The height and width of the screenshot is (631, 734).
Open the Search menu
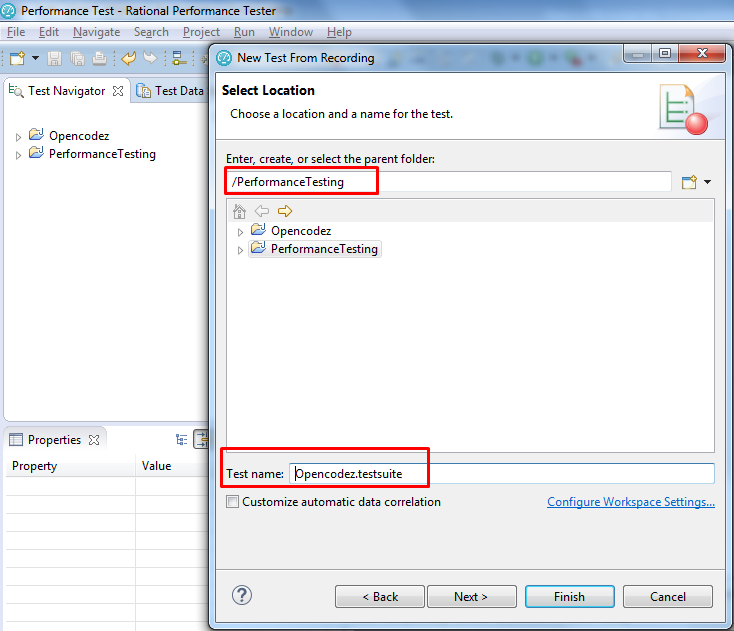coord(151,32)
